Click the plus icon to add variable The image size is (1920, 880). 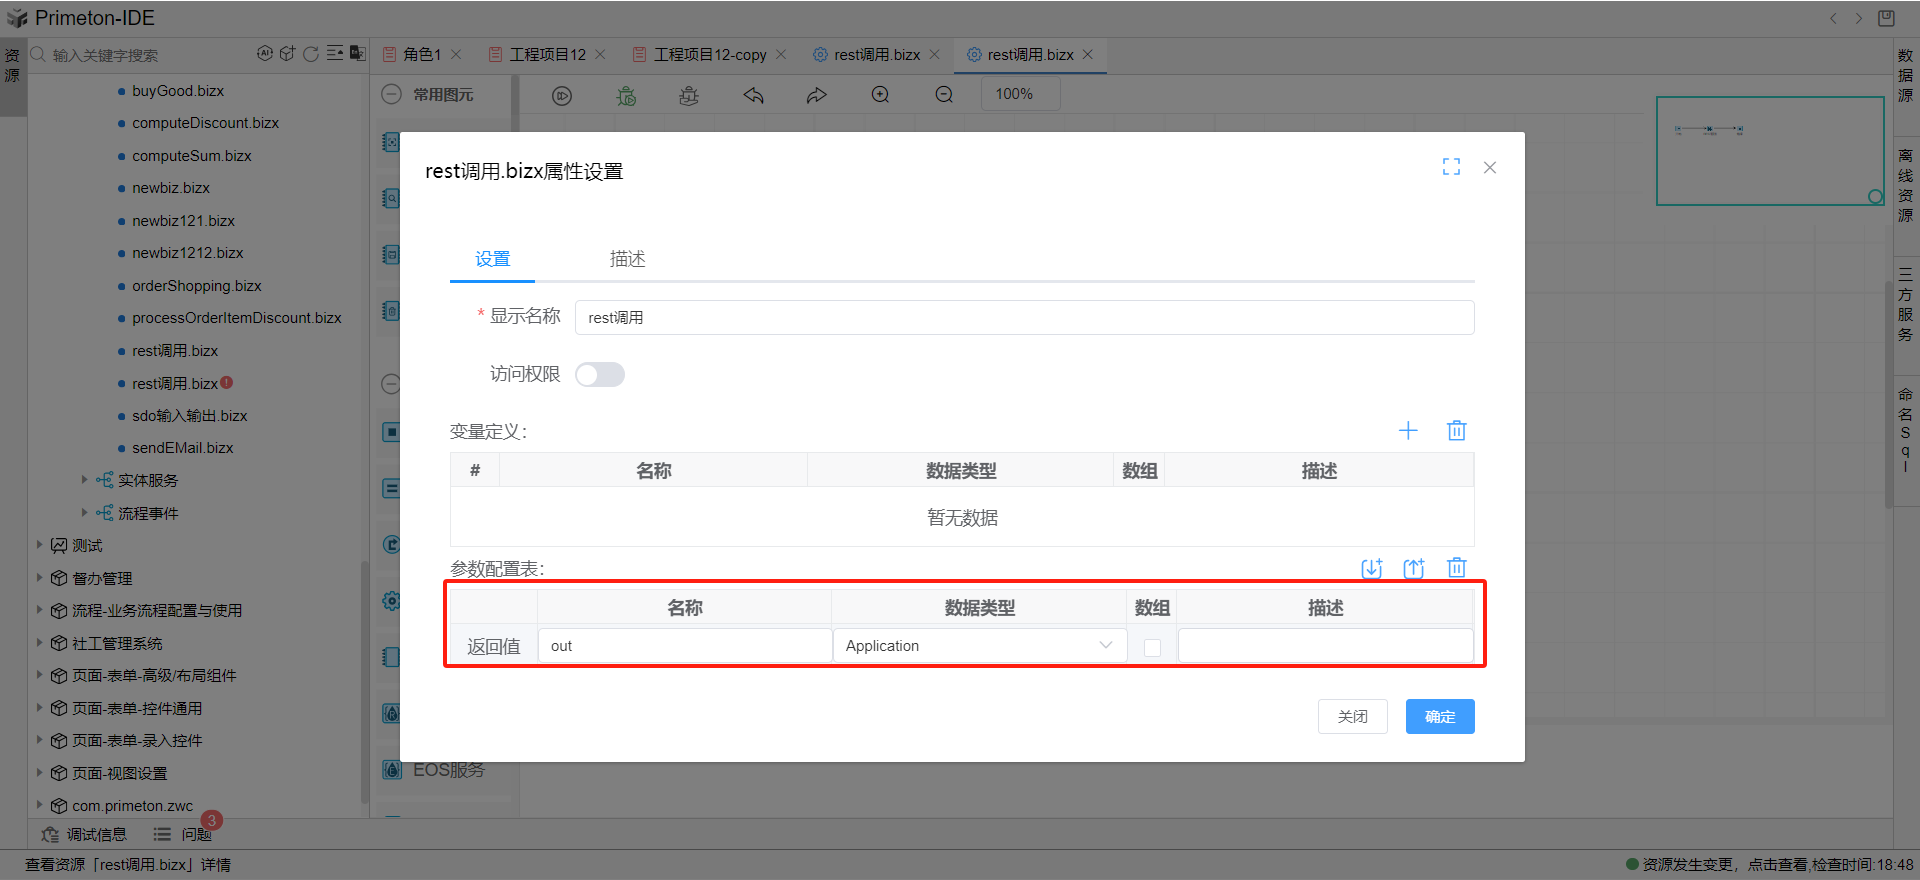click(x=1408, y=431)
